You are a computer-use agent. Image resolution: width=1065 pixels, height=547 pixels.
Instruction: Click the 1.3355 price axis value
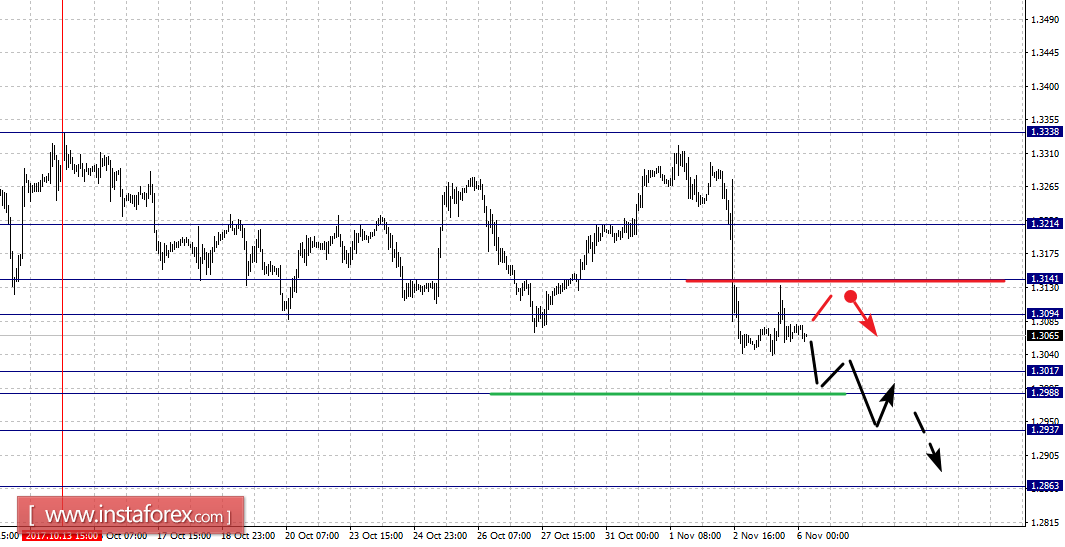tap(1045, 120)
